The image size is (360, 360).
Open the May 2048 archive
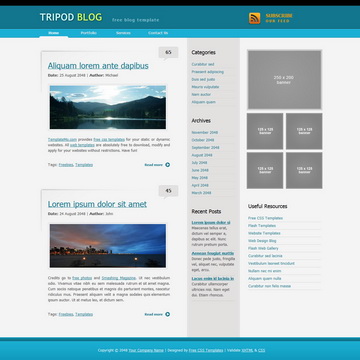(x=200, y=178)
